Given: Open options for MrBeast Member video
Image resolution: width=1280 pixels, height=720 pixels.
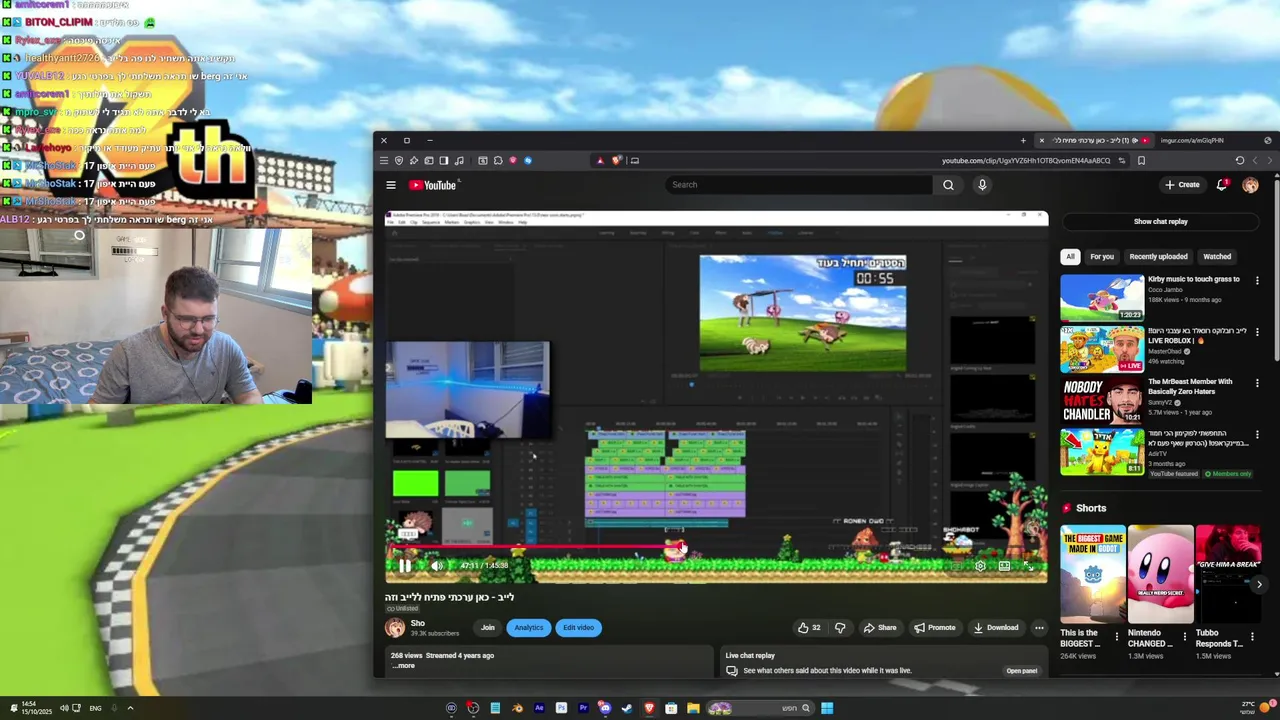Looking at the screenshot, I should [1257, 383].
